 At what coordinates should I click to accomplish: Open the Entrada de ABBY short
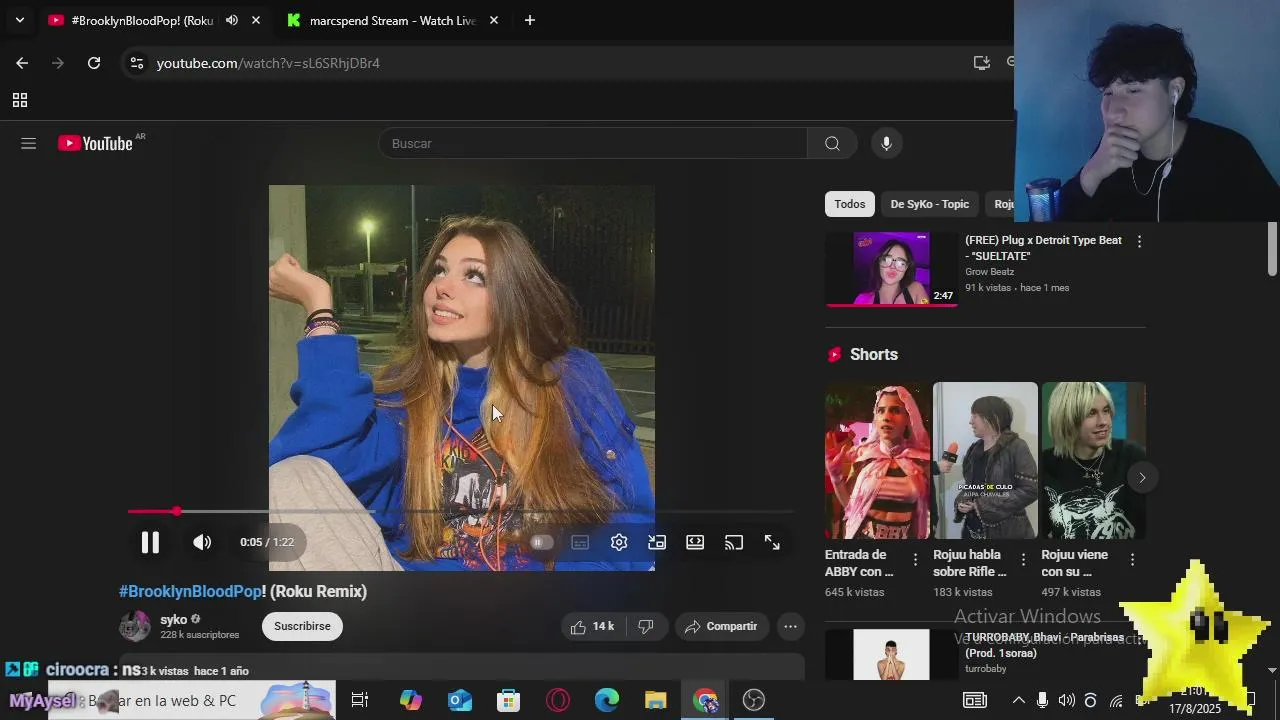877,461
